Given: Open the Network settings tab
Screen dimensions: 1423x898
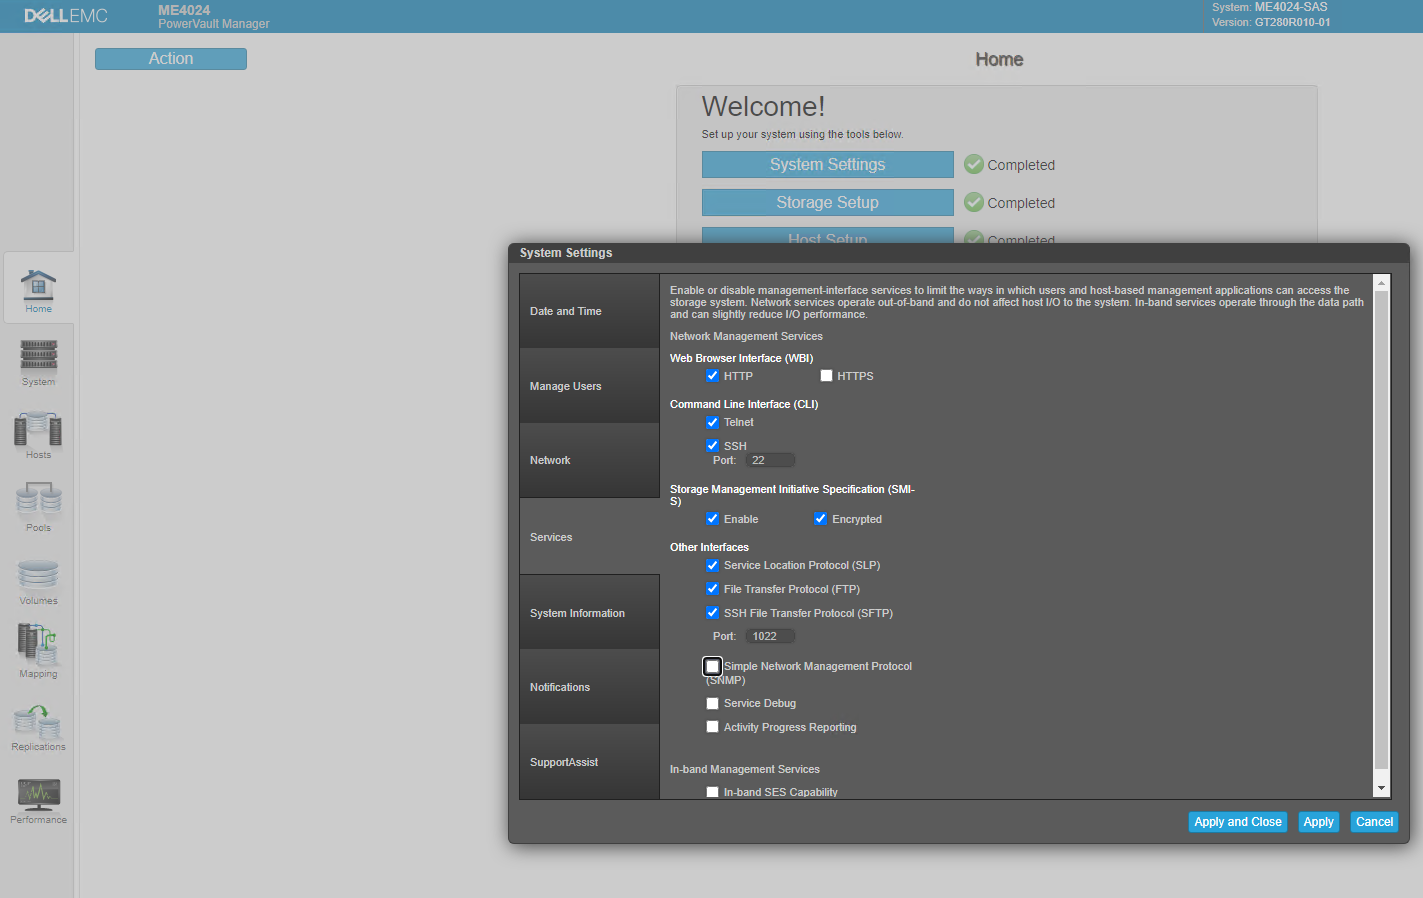Looking at the screenshot, I should tap(589, 460).
